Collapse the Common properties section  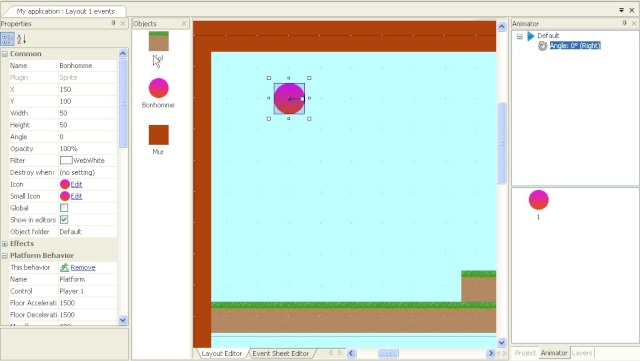click(x=5, y=54)
